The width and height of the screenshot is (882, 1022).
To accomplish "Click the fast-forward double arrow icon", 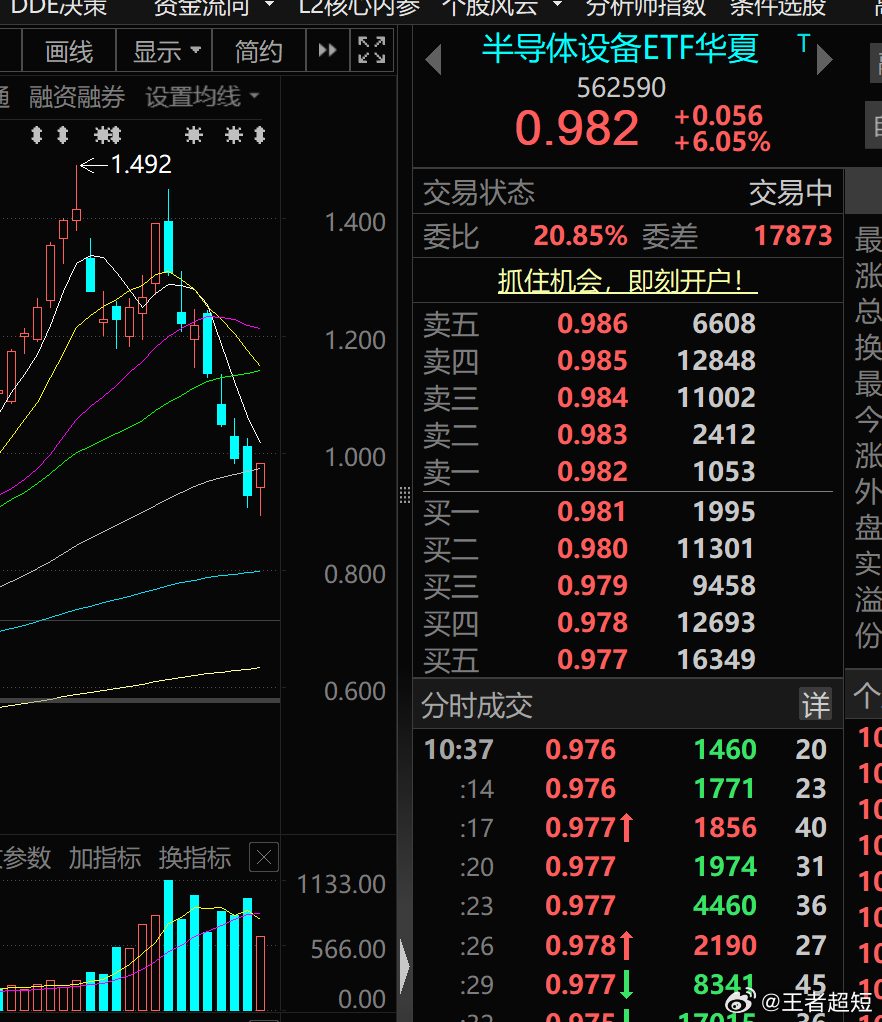I will [x=327, y=50].
